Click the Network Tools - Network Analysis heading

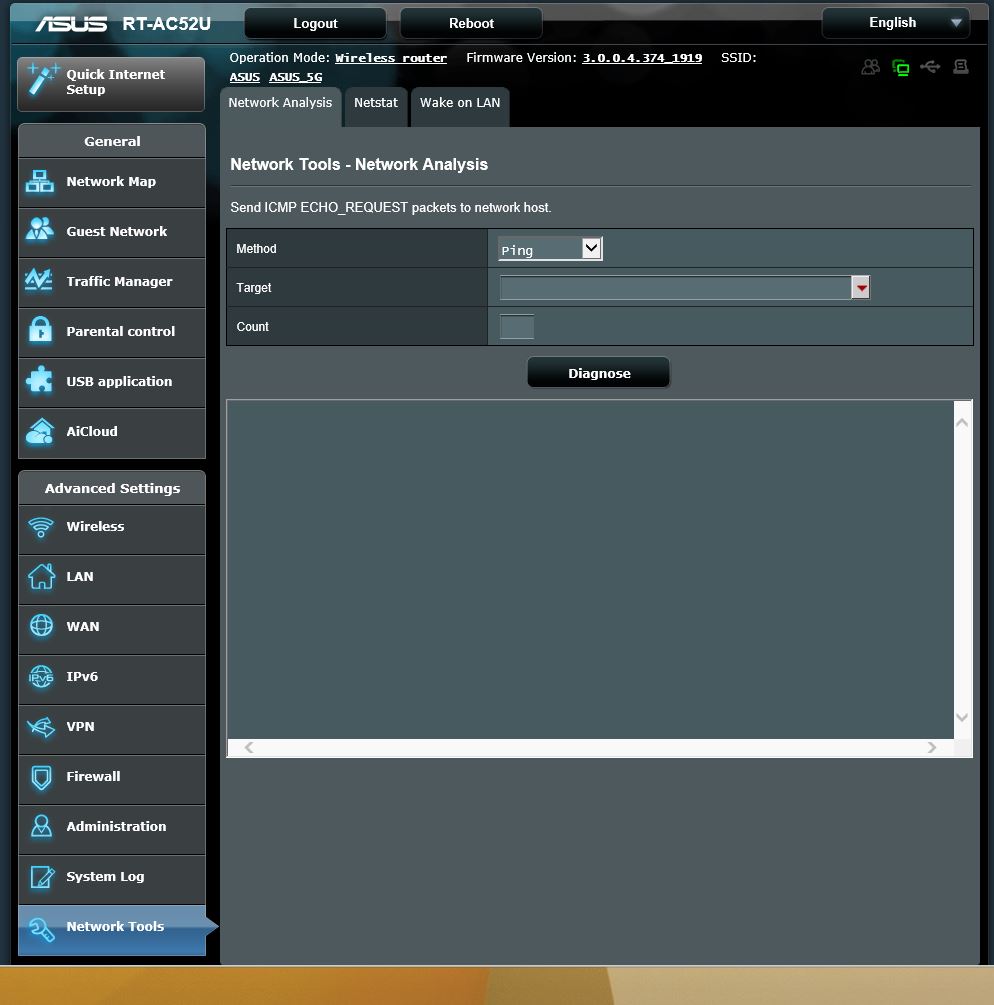(359, 165)
